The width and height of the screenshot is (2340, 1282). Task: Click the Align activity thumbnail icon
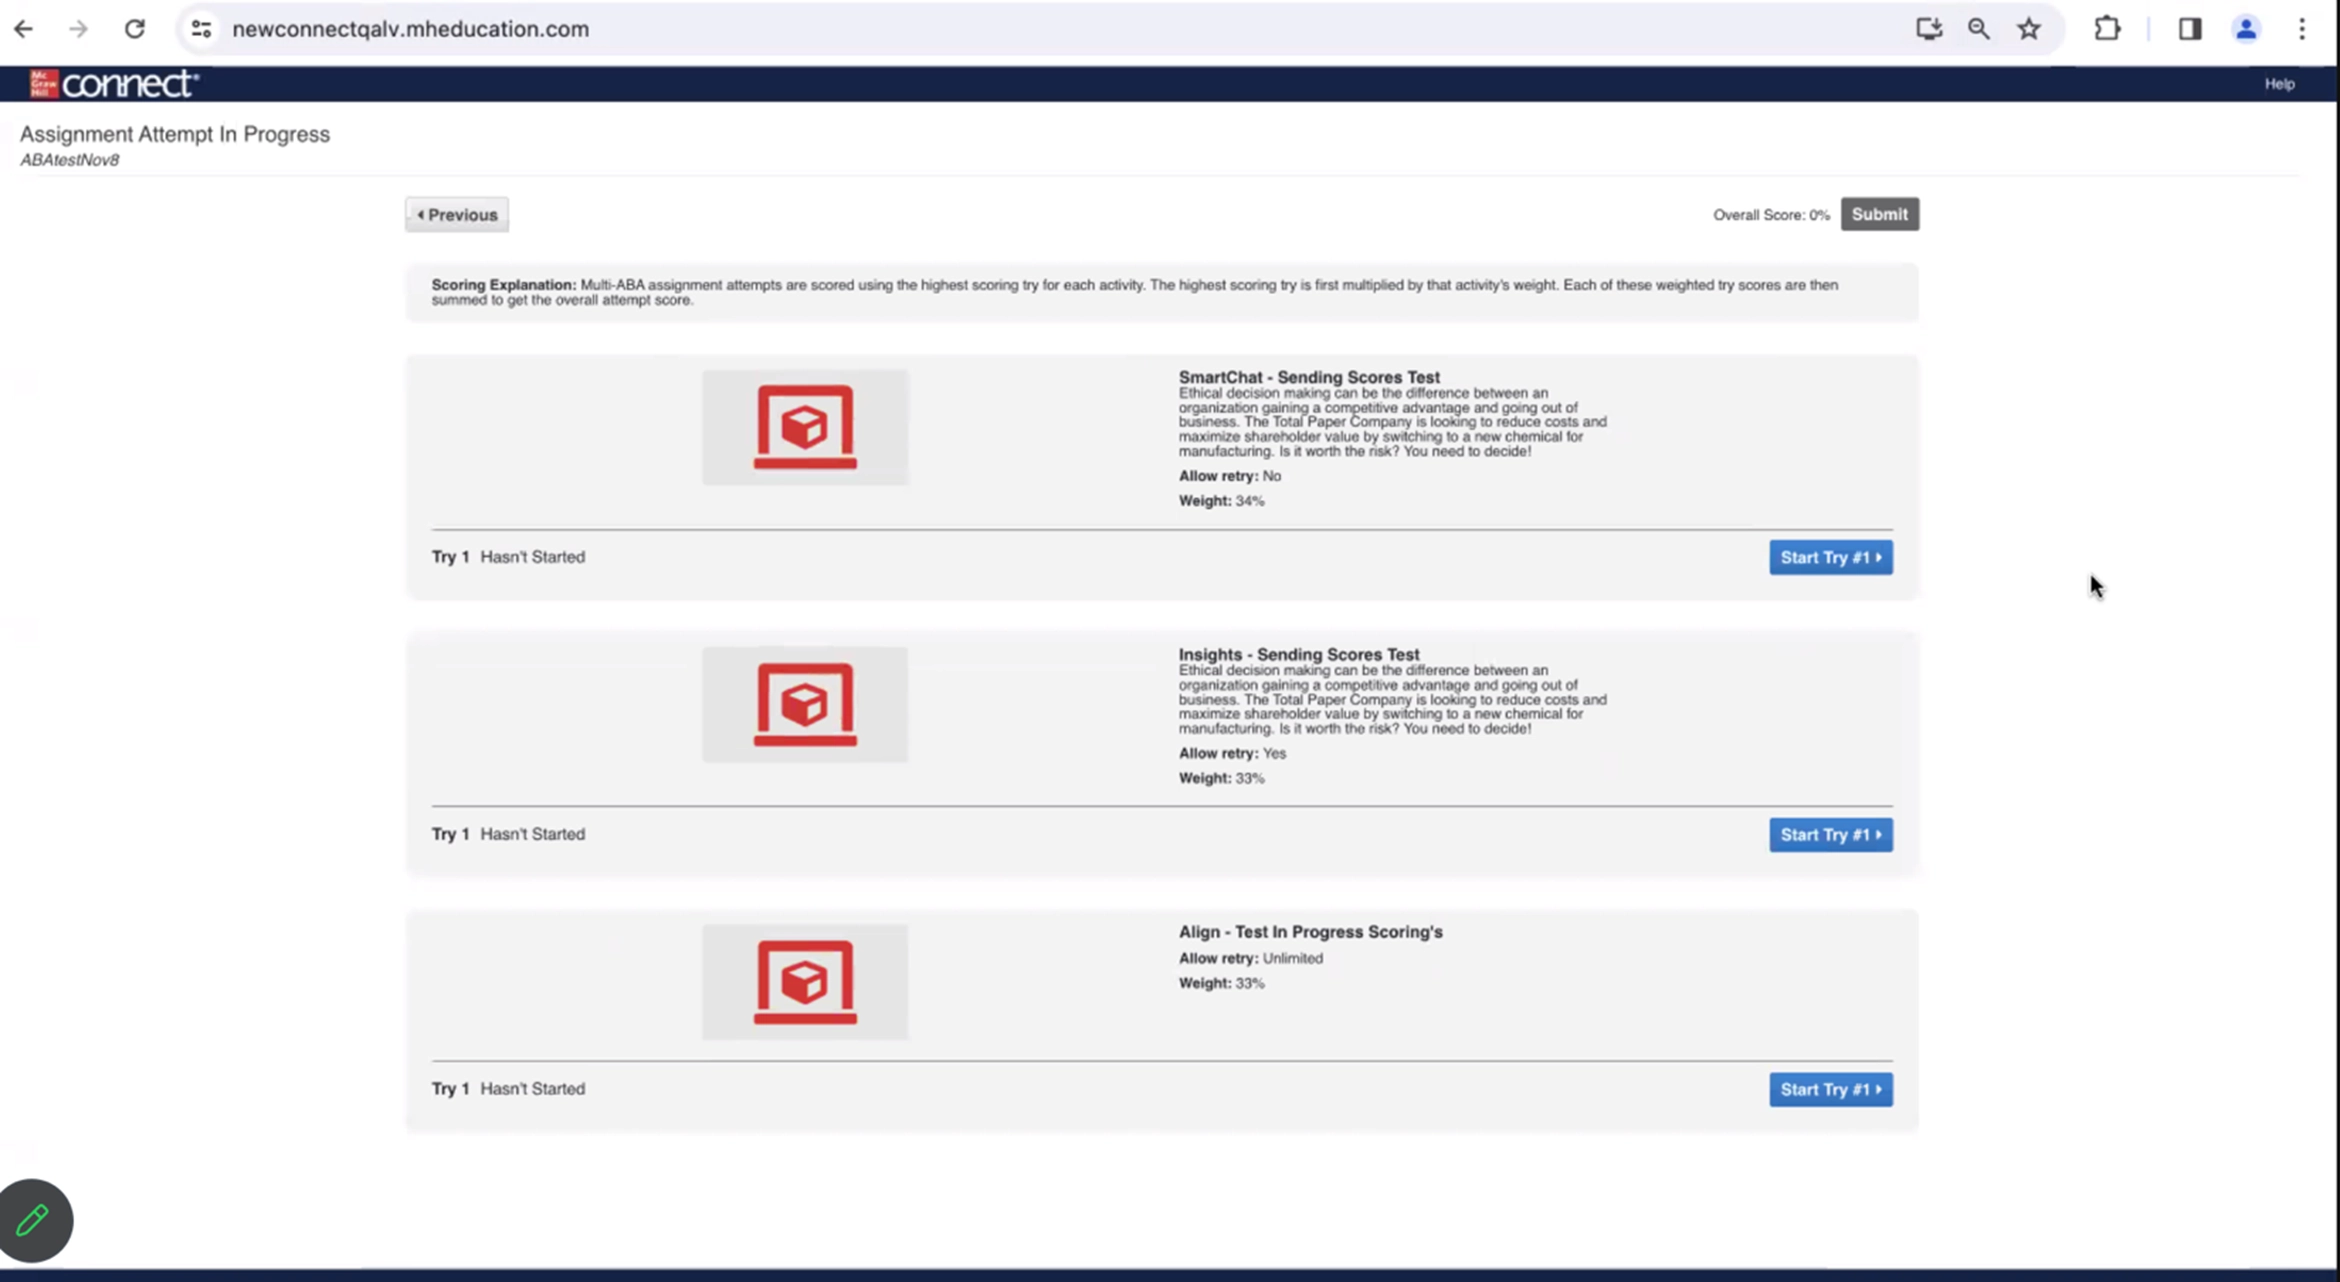(x=805, y=982)
